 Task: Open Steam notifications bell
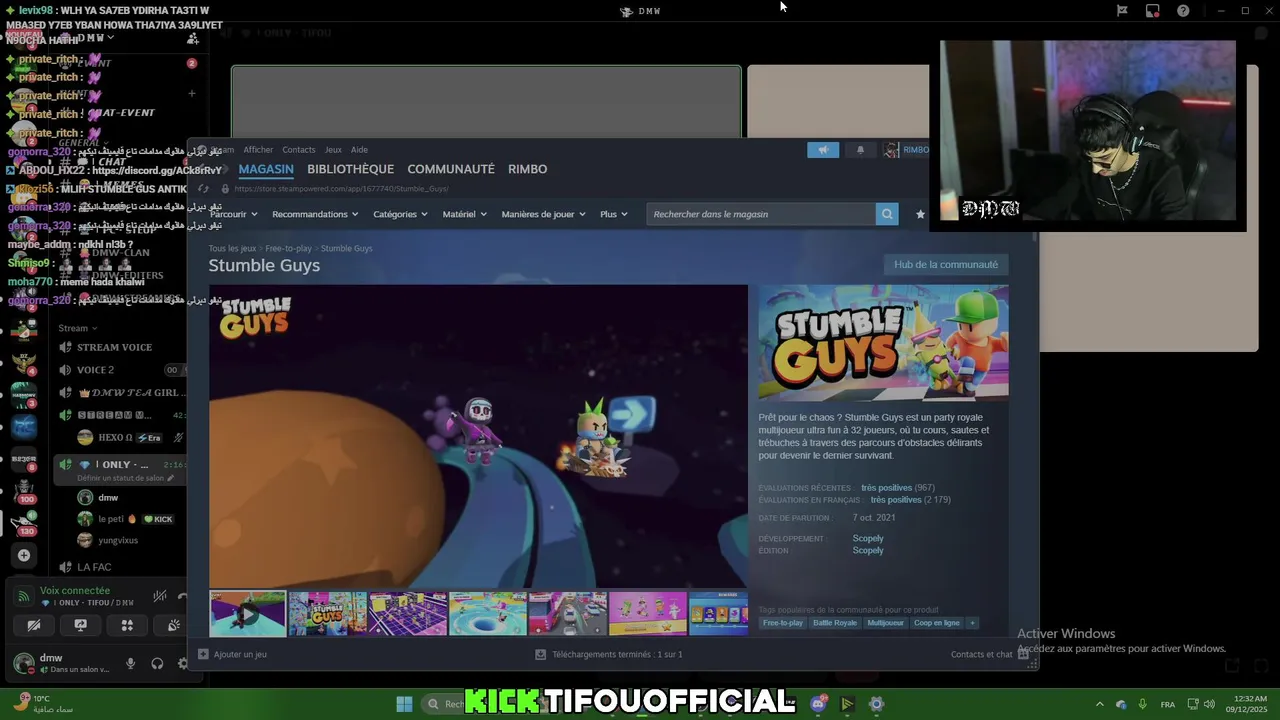coord(860,150)
